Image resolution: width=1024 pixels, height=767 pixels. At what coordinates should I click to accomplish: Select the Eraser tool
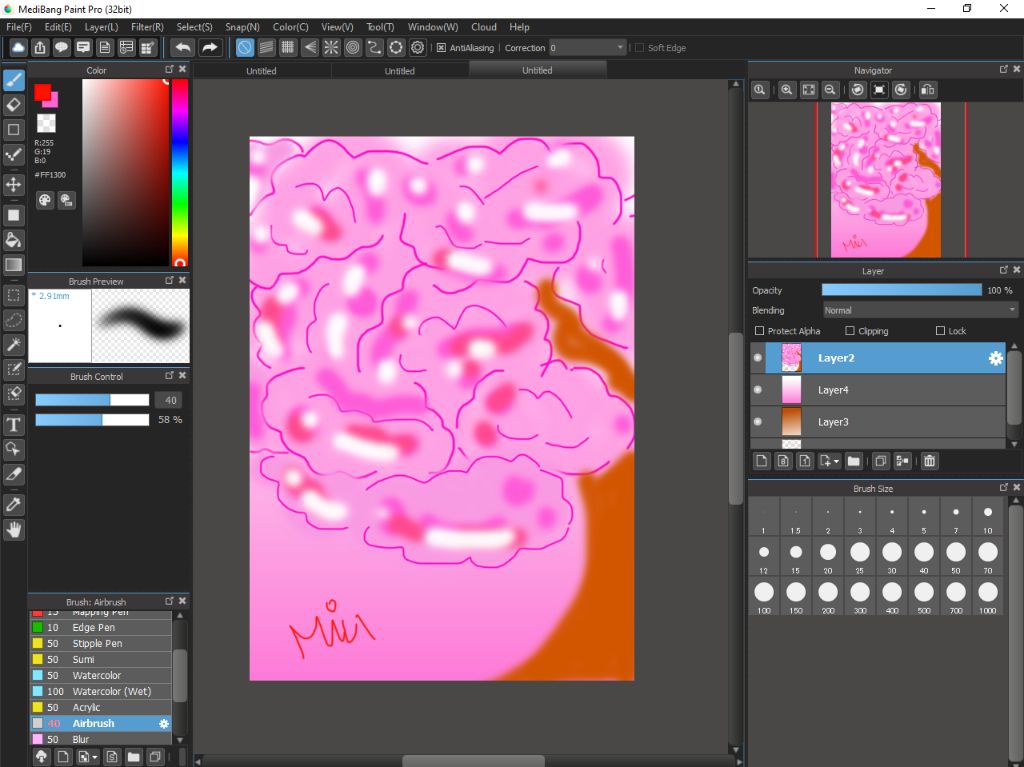coord(13,105)
